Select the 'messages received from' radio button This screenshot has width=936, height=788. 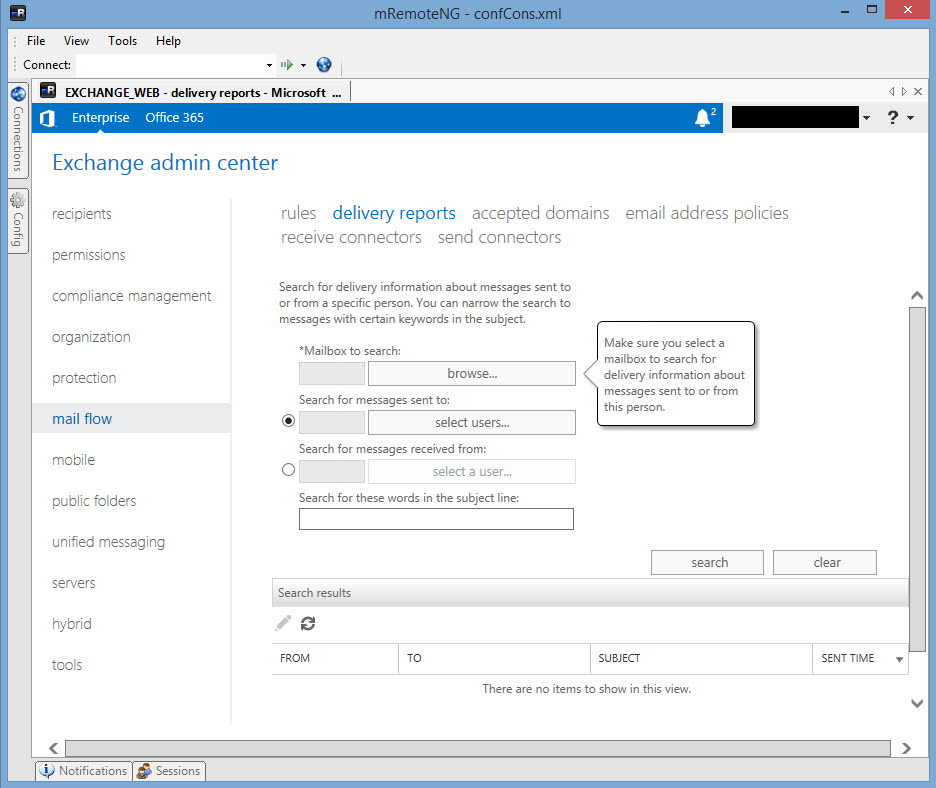[x=288, y=470]
